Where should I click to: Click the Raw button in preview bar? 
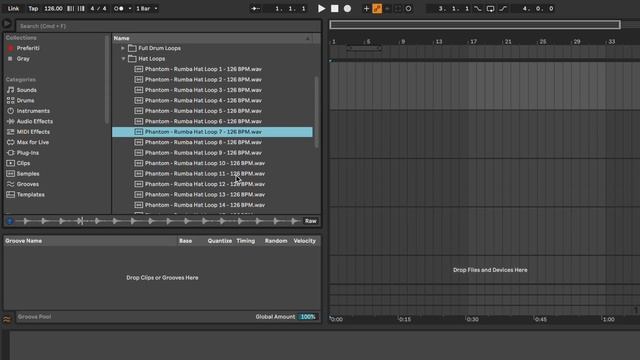[311, 221]
